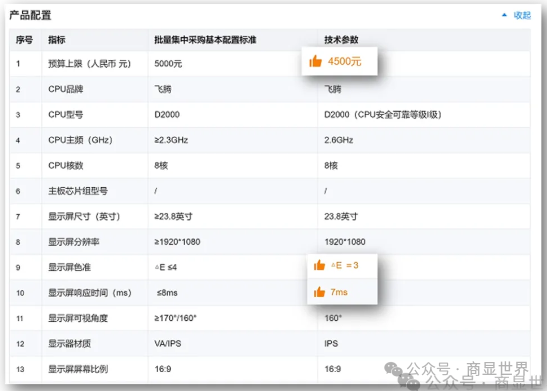Screen dimensions: 547x391
Task: Click the thumbs-up icon beside △E =3
Action: [x=319, y=265]
